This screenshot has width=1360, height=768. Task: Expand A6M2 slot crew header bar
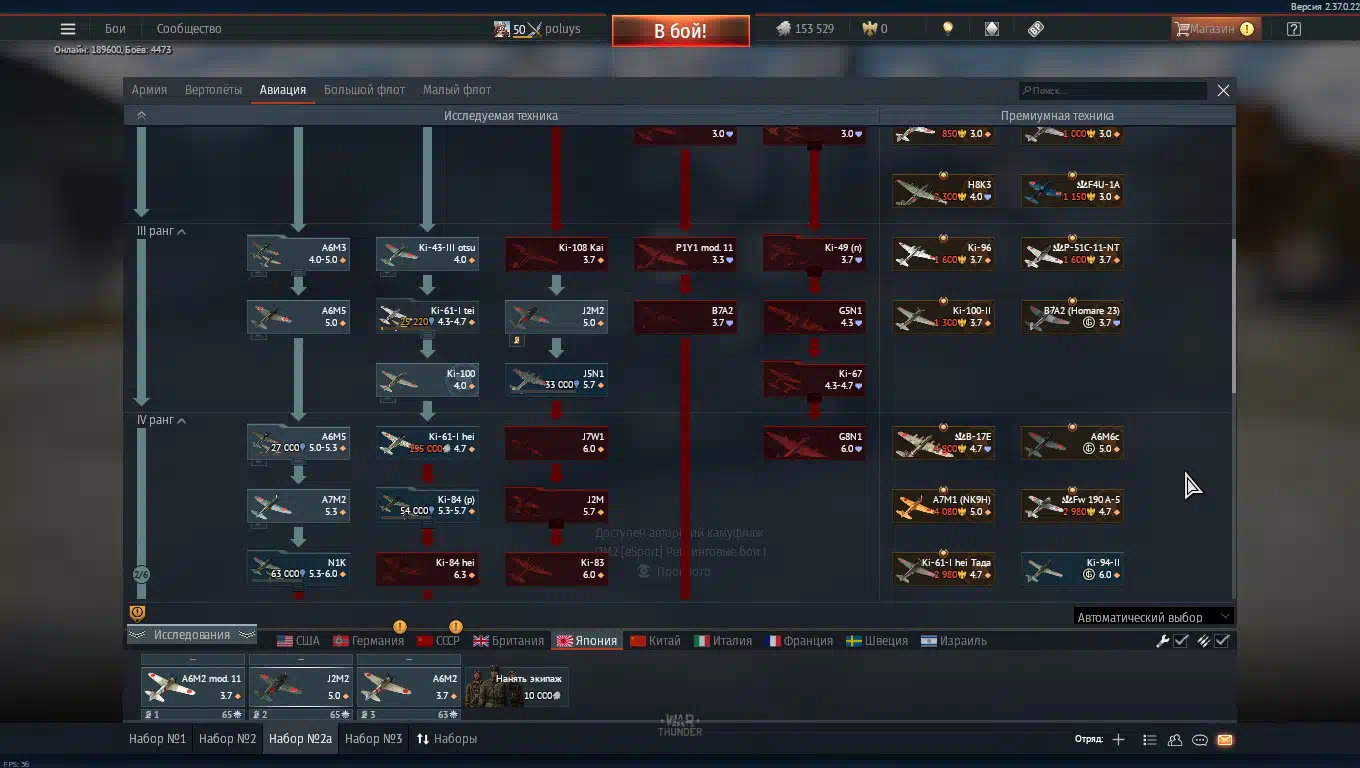(x=408, y=660)
